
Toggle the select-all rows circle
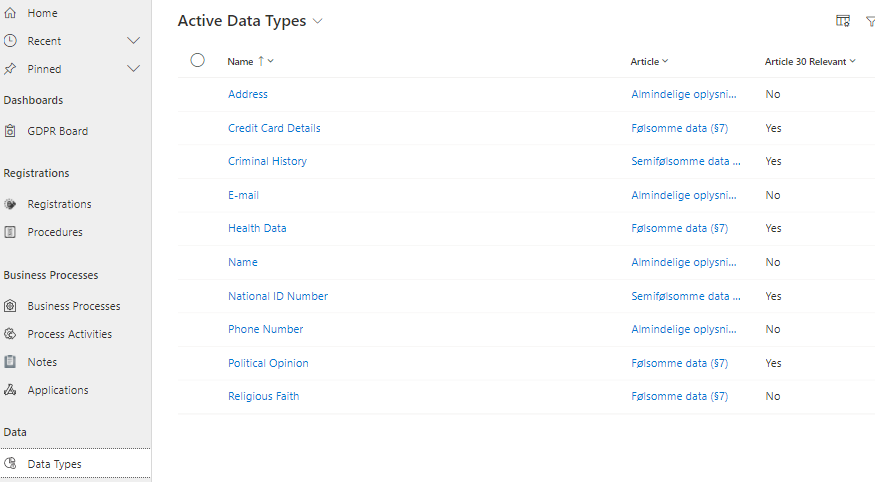197,60
